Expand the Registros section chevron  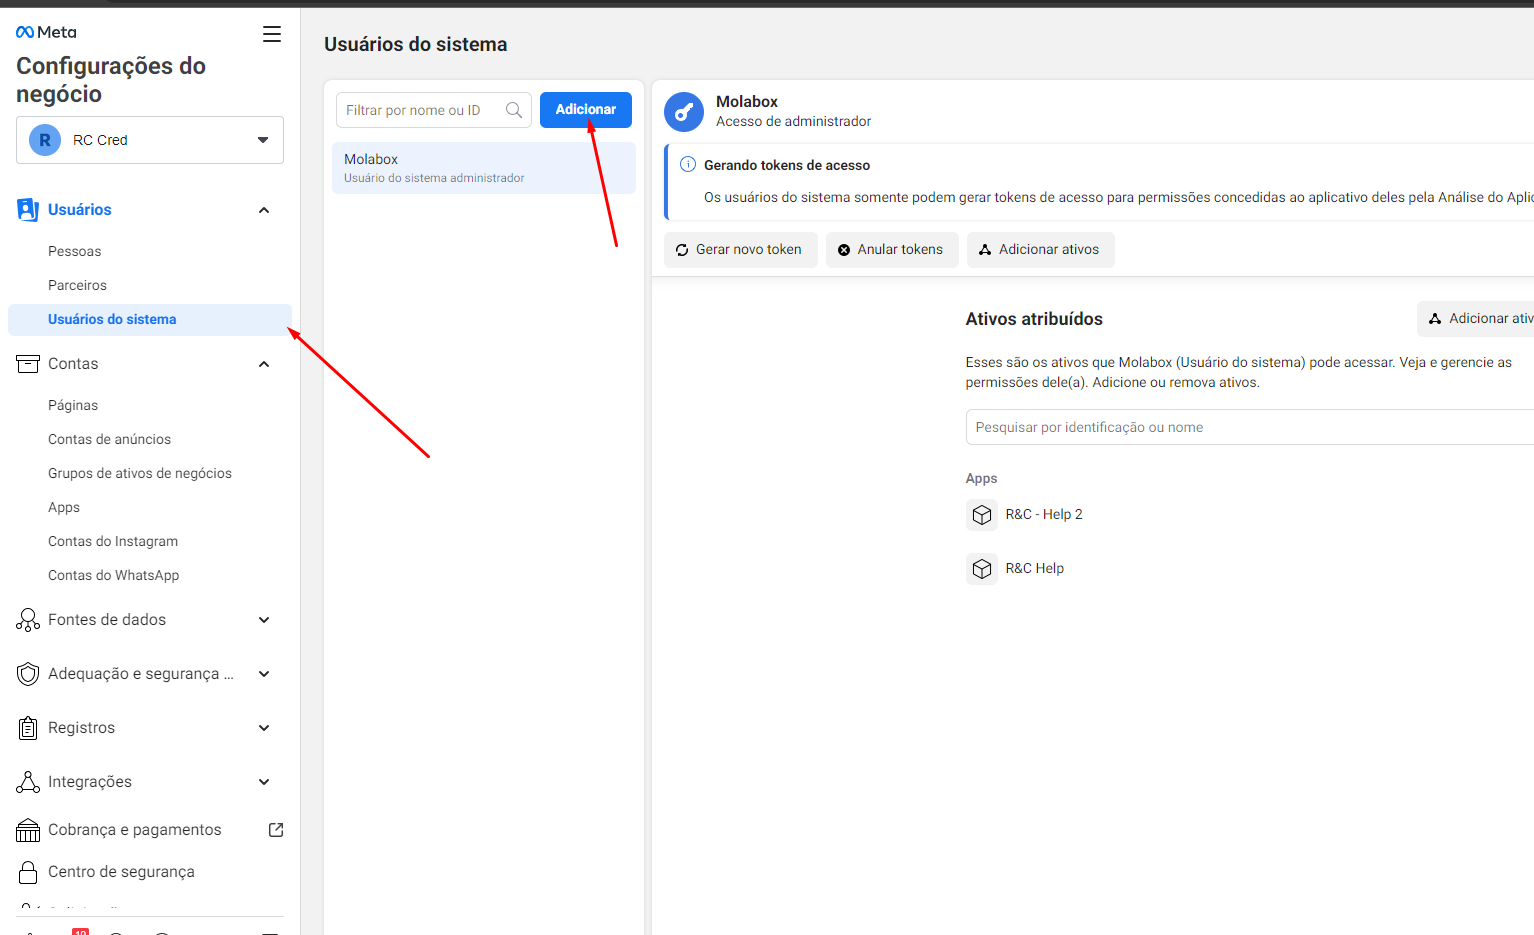(x=264, y=728)
